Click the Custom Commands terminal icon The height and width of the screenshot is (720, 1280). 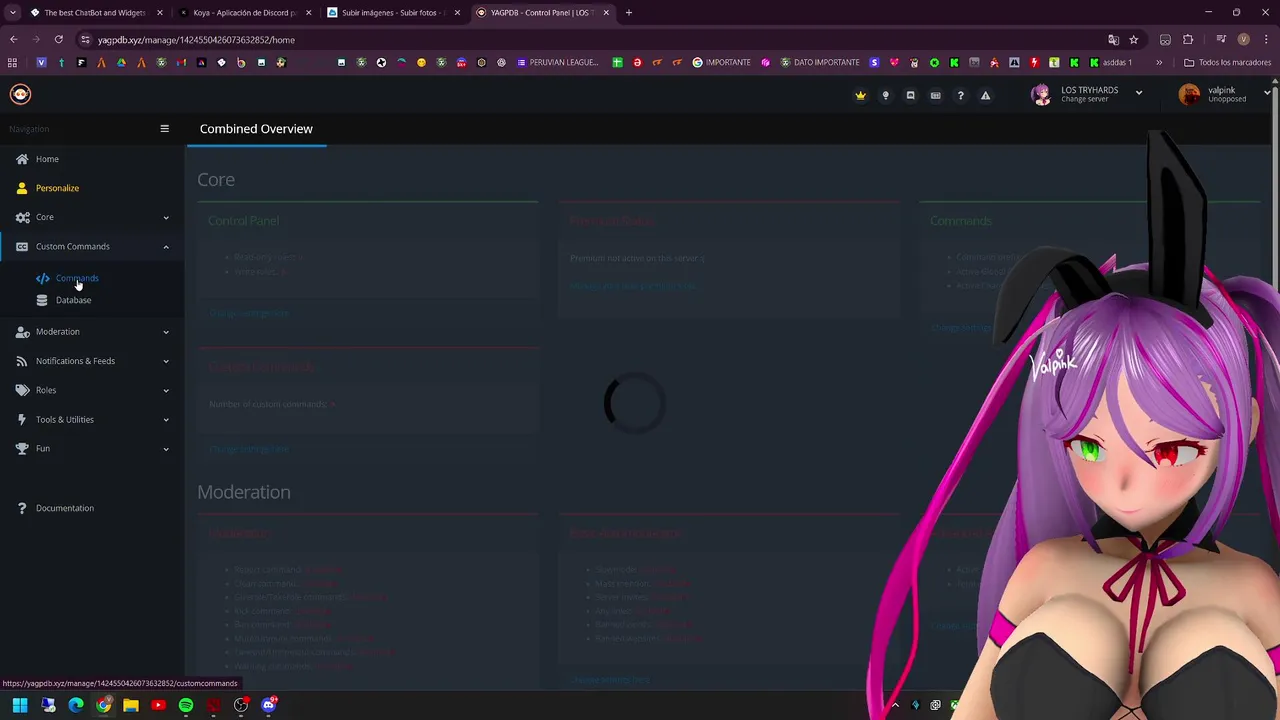point(22,246)
